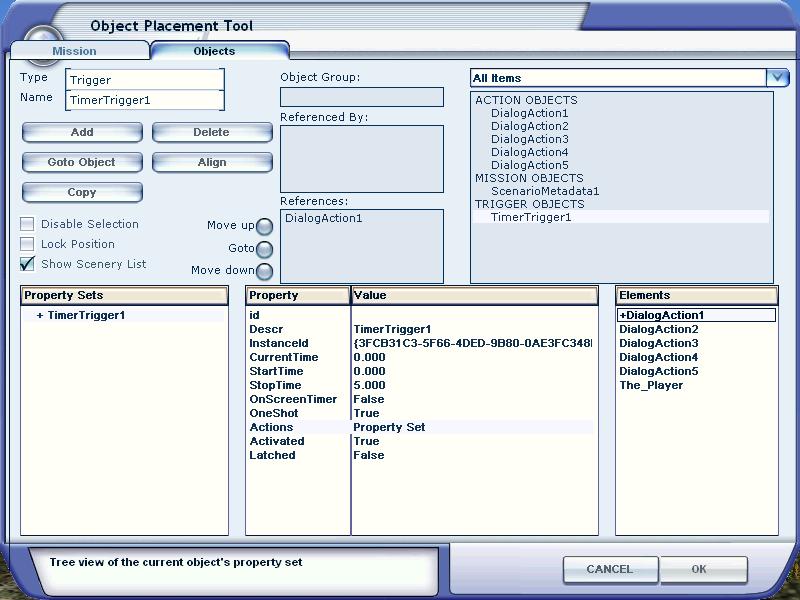Image resolution: width=800 pixels, height=600 pixels.
Task: Click StopTime value 5.000
Action: [369, 385]
